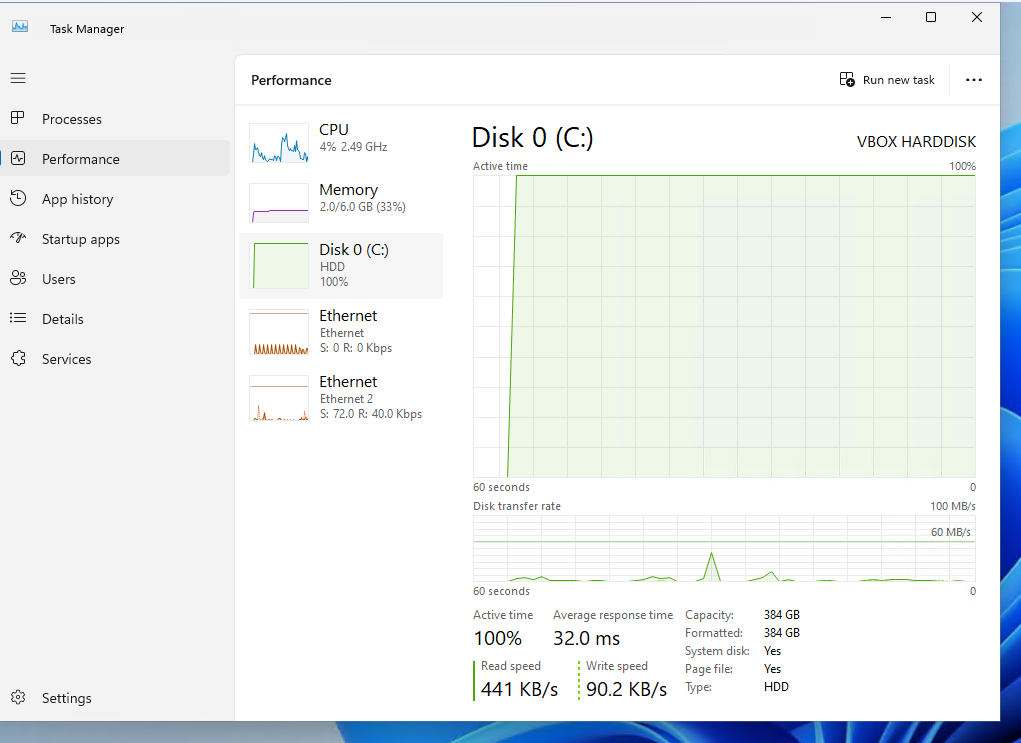The width and height of the screenshot is (1021, 743).
Task: Click the S: 72.0 R: 40.0 Kbps text
Action: tap(371, 414)
